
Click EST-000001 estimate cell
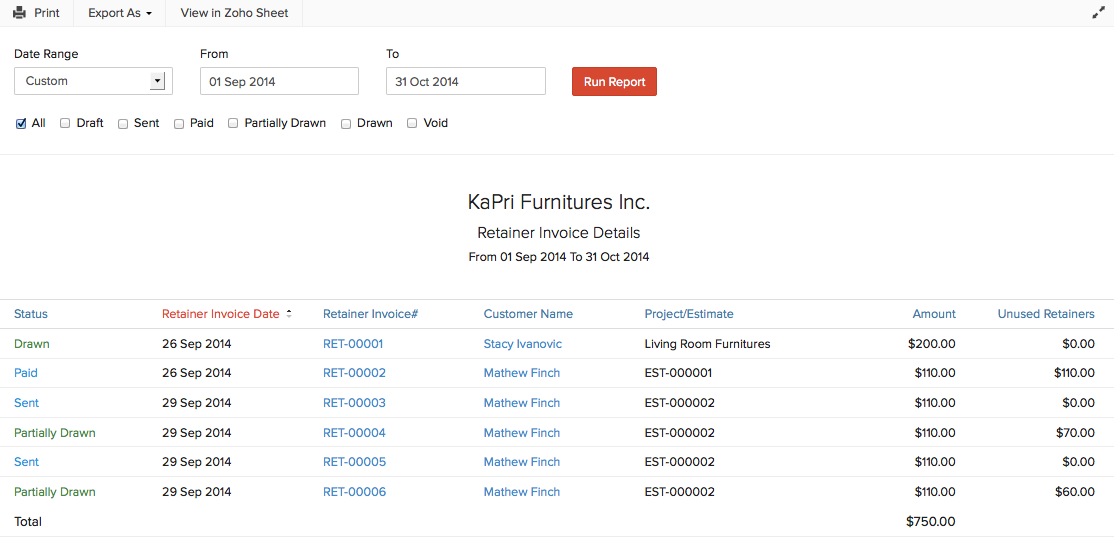tap(678, 373)
